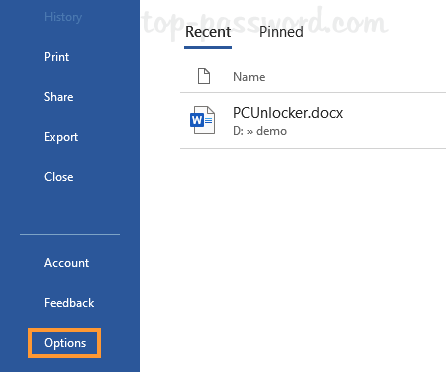Click the D: » demo folder path
Image resolution: width=446 pixels, height=372 pixels.
click(260, 131)
